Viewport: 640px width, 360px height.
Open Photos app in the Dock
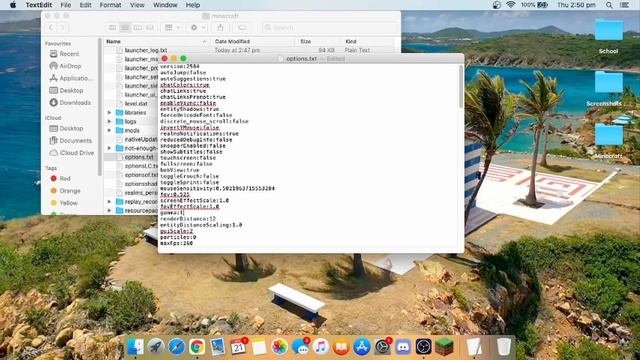coord(280,347)
